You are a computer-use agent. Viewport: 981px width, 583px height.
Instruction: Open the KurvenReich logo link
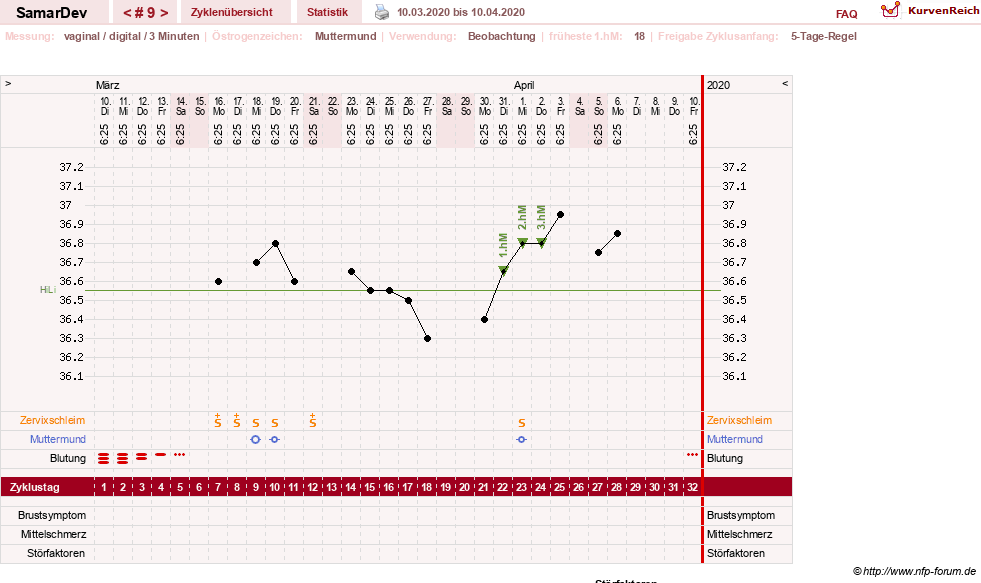[930, 11]
